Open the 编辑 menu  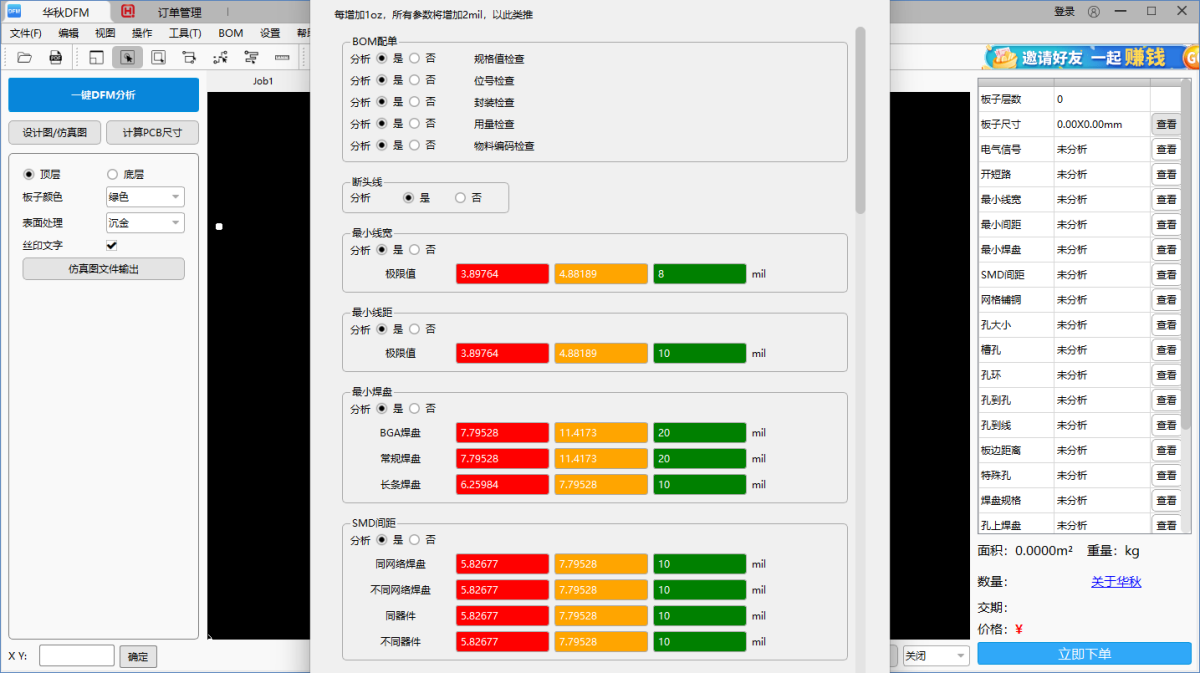[x=68, y=33]
